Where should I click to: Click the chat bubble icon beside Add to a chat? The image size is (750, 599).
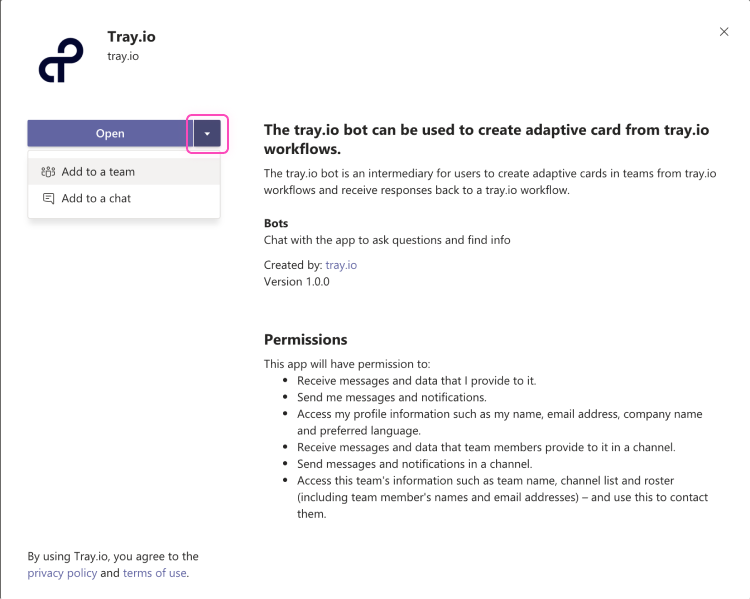48,199
